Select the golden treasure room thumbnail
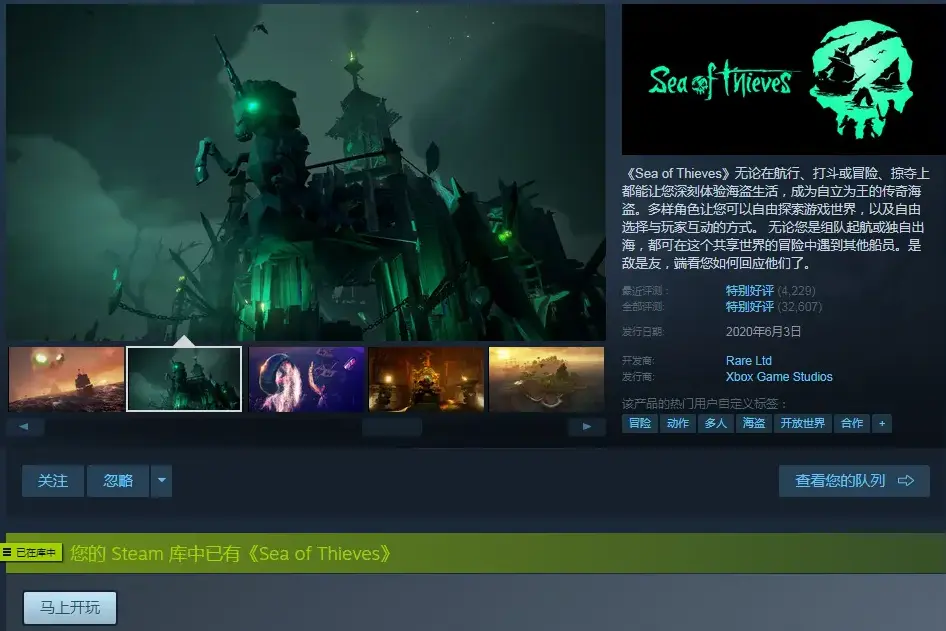 click(x=426, y=379)
